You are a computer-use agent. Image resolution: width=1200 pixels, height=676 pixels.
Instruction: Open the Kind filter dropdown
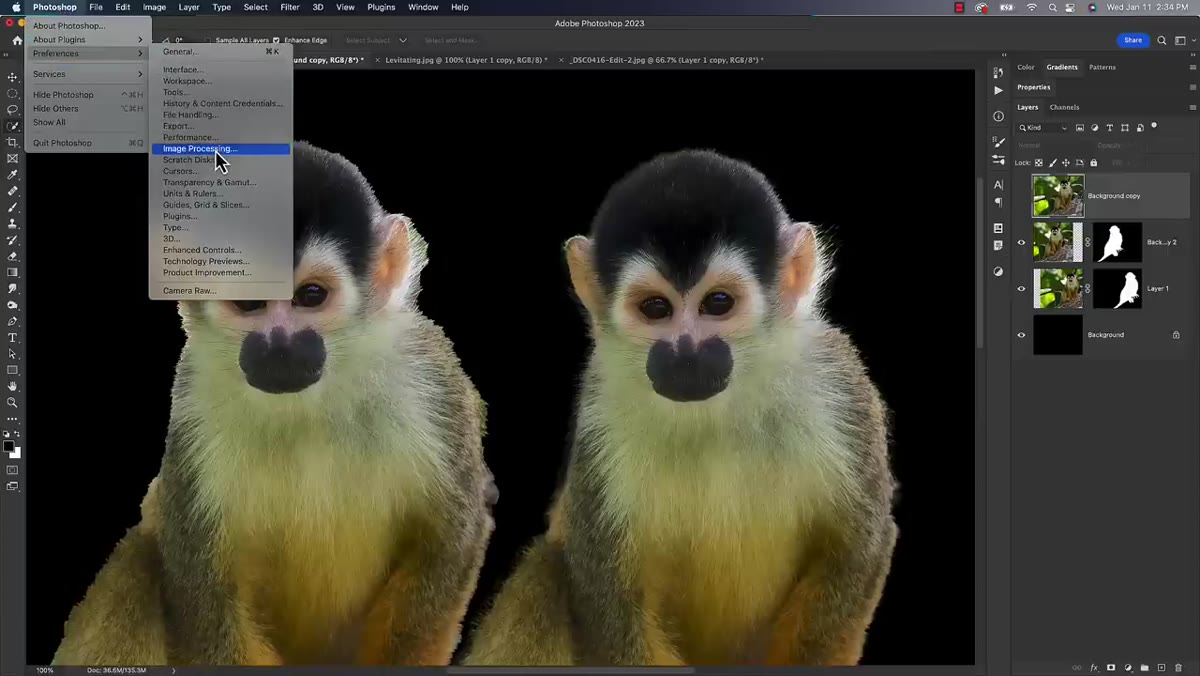(x=1043, y=128)
